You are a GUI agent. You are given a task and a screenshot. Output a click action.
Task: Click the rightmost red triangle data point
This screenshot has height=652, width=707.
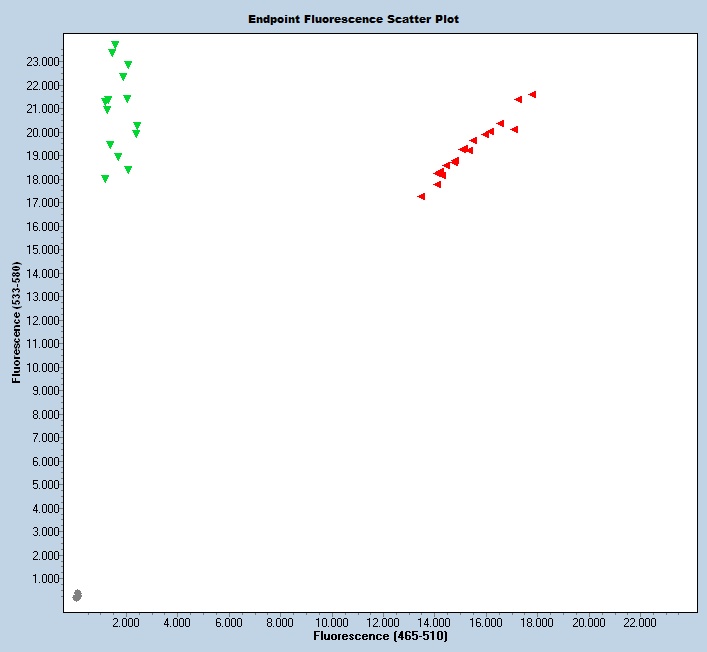click(533, 95)
